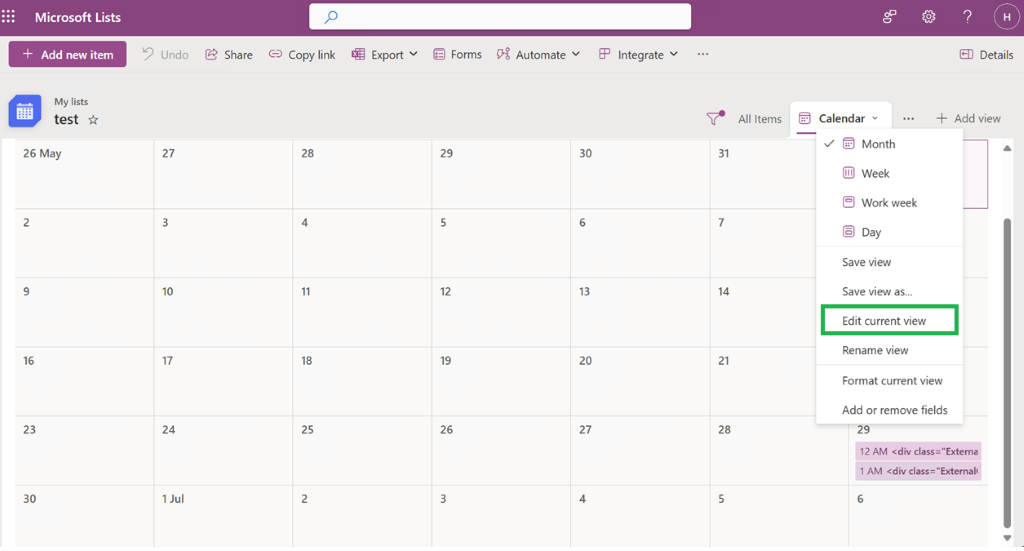Screen dimensions: 1024x551
Task: Open the Help question mark icon
Action: [x=967, y=17]
